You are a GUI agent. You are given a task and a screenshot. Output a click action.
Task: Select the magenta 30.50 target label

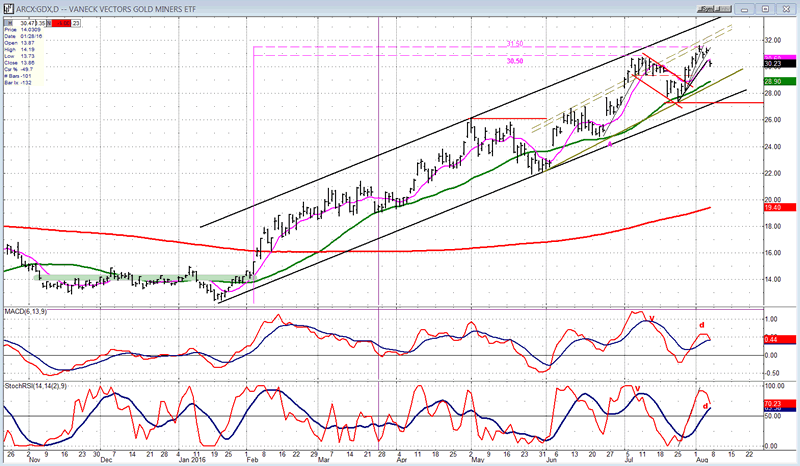[x=515, y=60]
